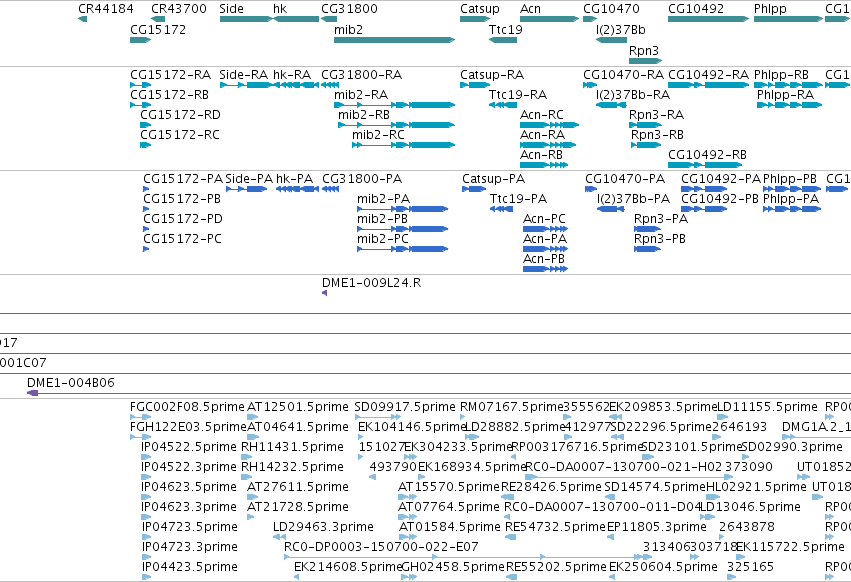Select the FGC002F08.5prime EST glyph
The height and width of the screenshot is (582, 851).
pos(141,417)
